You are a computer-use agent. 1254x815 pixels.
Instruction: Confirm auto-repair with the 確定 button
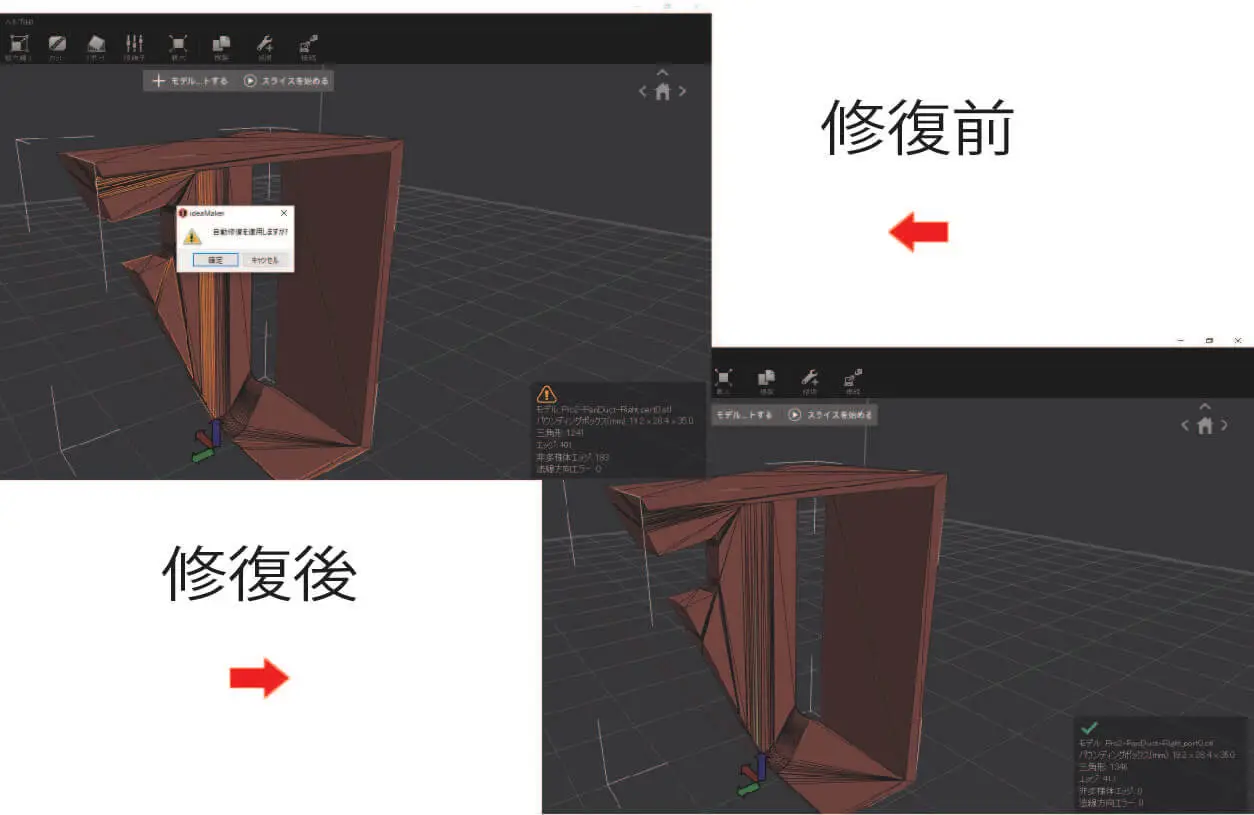(x=215, y=260)
